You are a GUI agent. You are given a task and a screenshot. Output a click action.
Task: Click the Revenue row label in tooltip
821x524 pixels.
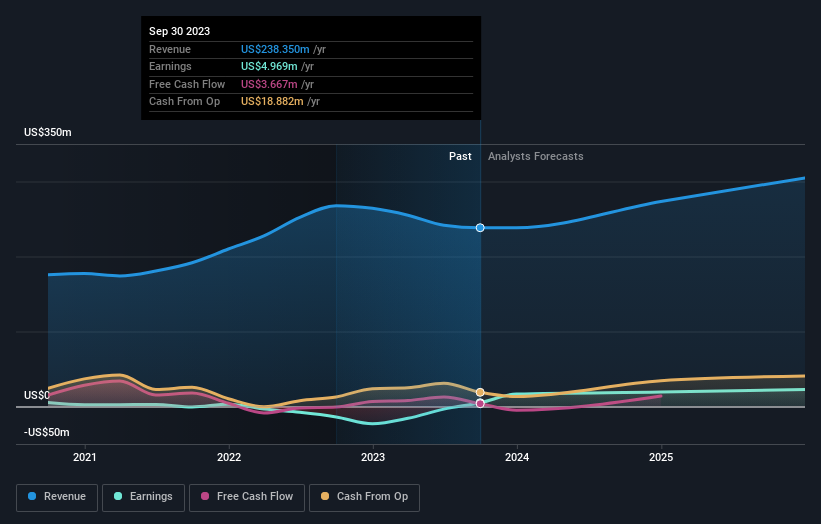(x=170, y=49)
